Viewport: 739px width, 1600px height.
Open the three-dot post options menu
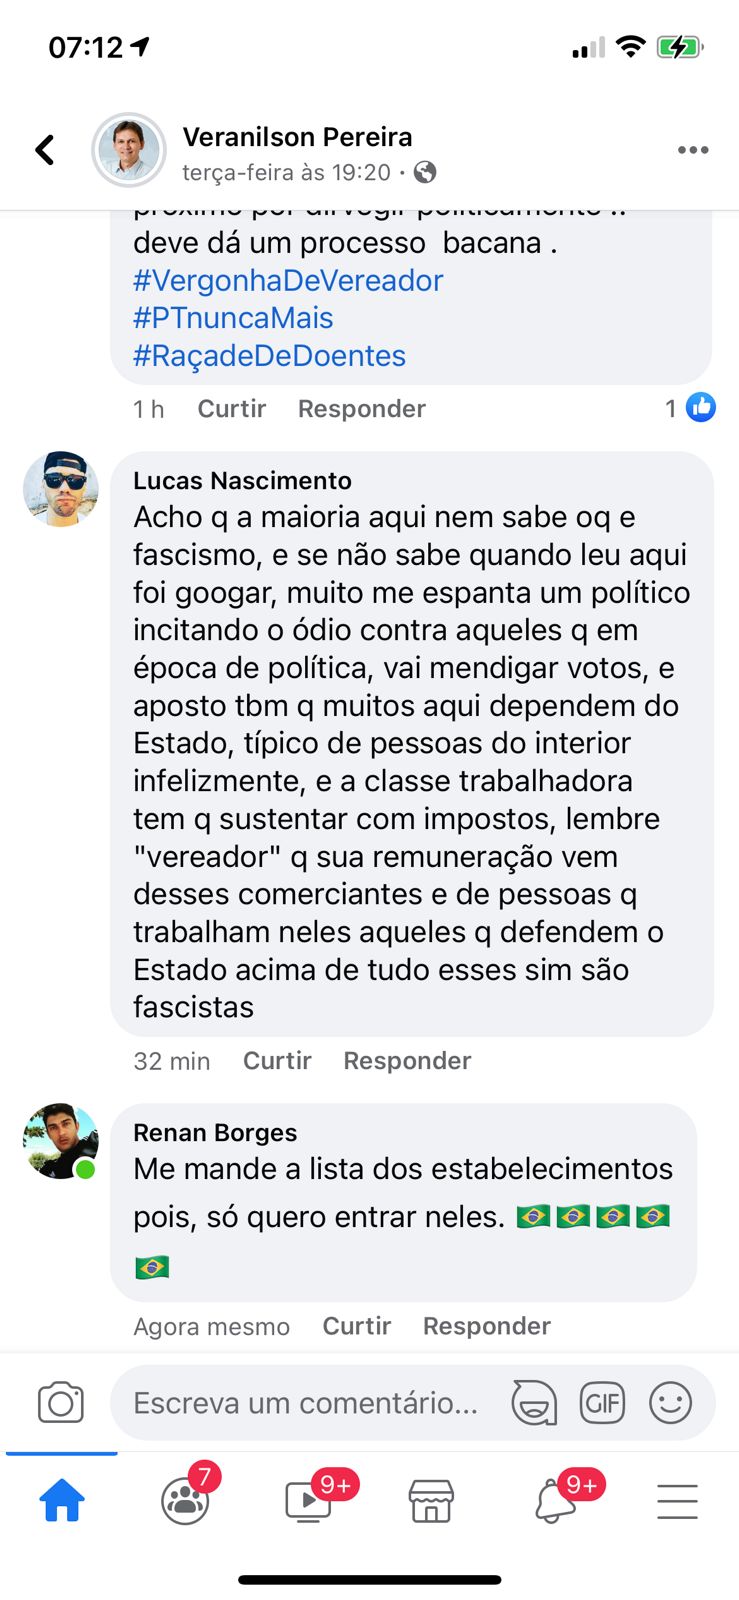692,150
